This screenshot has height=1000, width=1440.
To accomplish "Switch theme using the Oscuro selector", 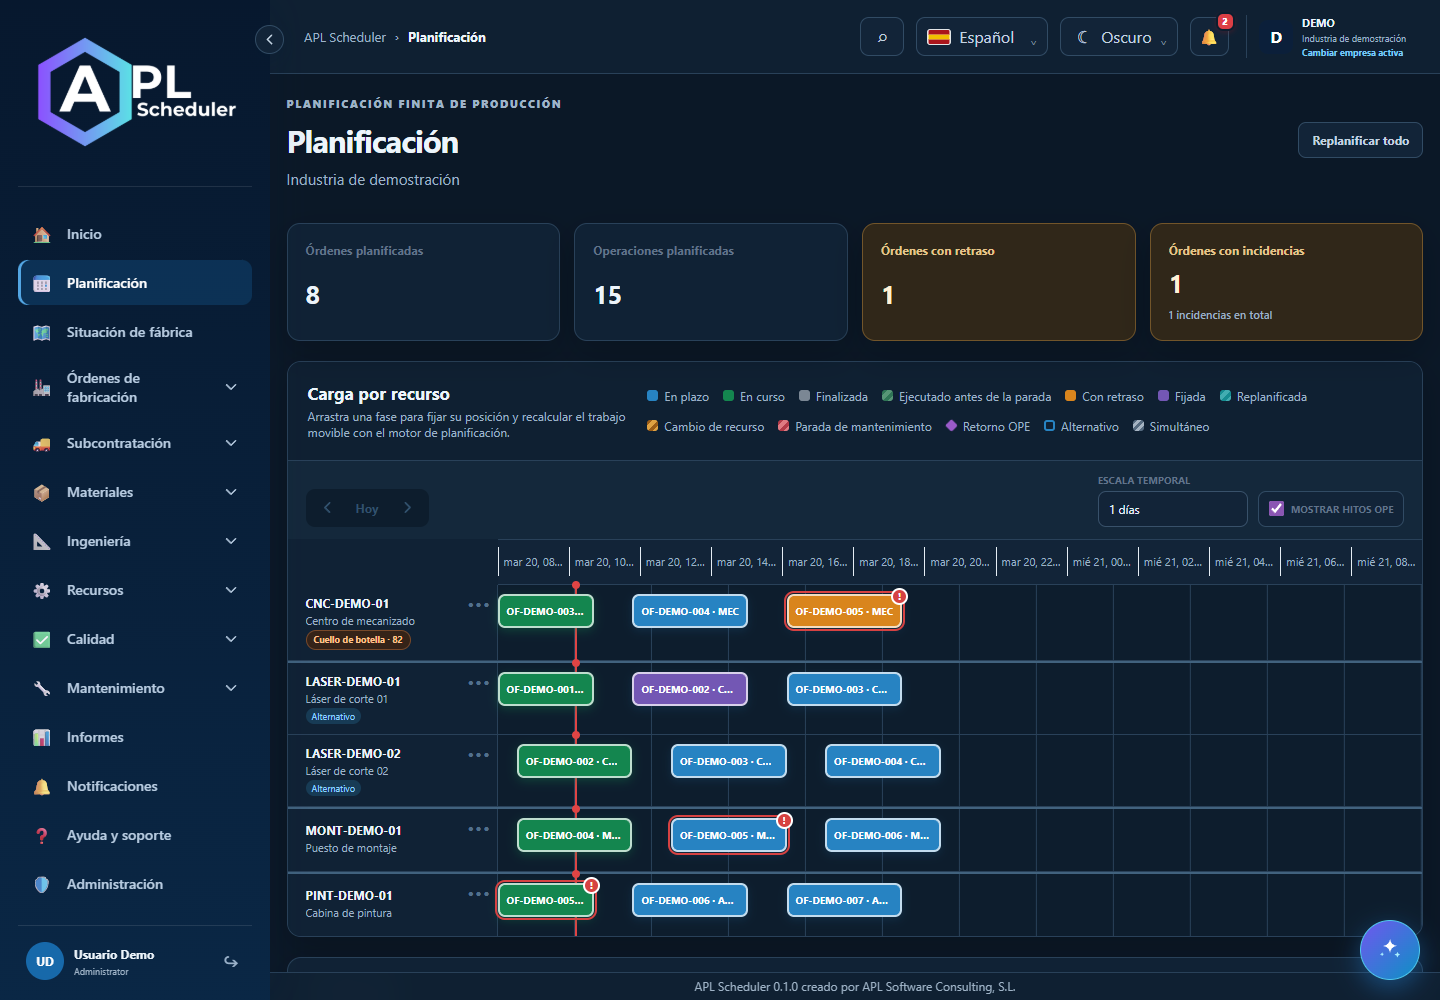I will pos(1119,37).
